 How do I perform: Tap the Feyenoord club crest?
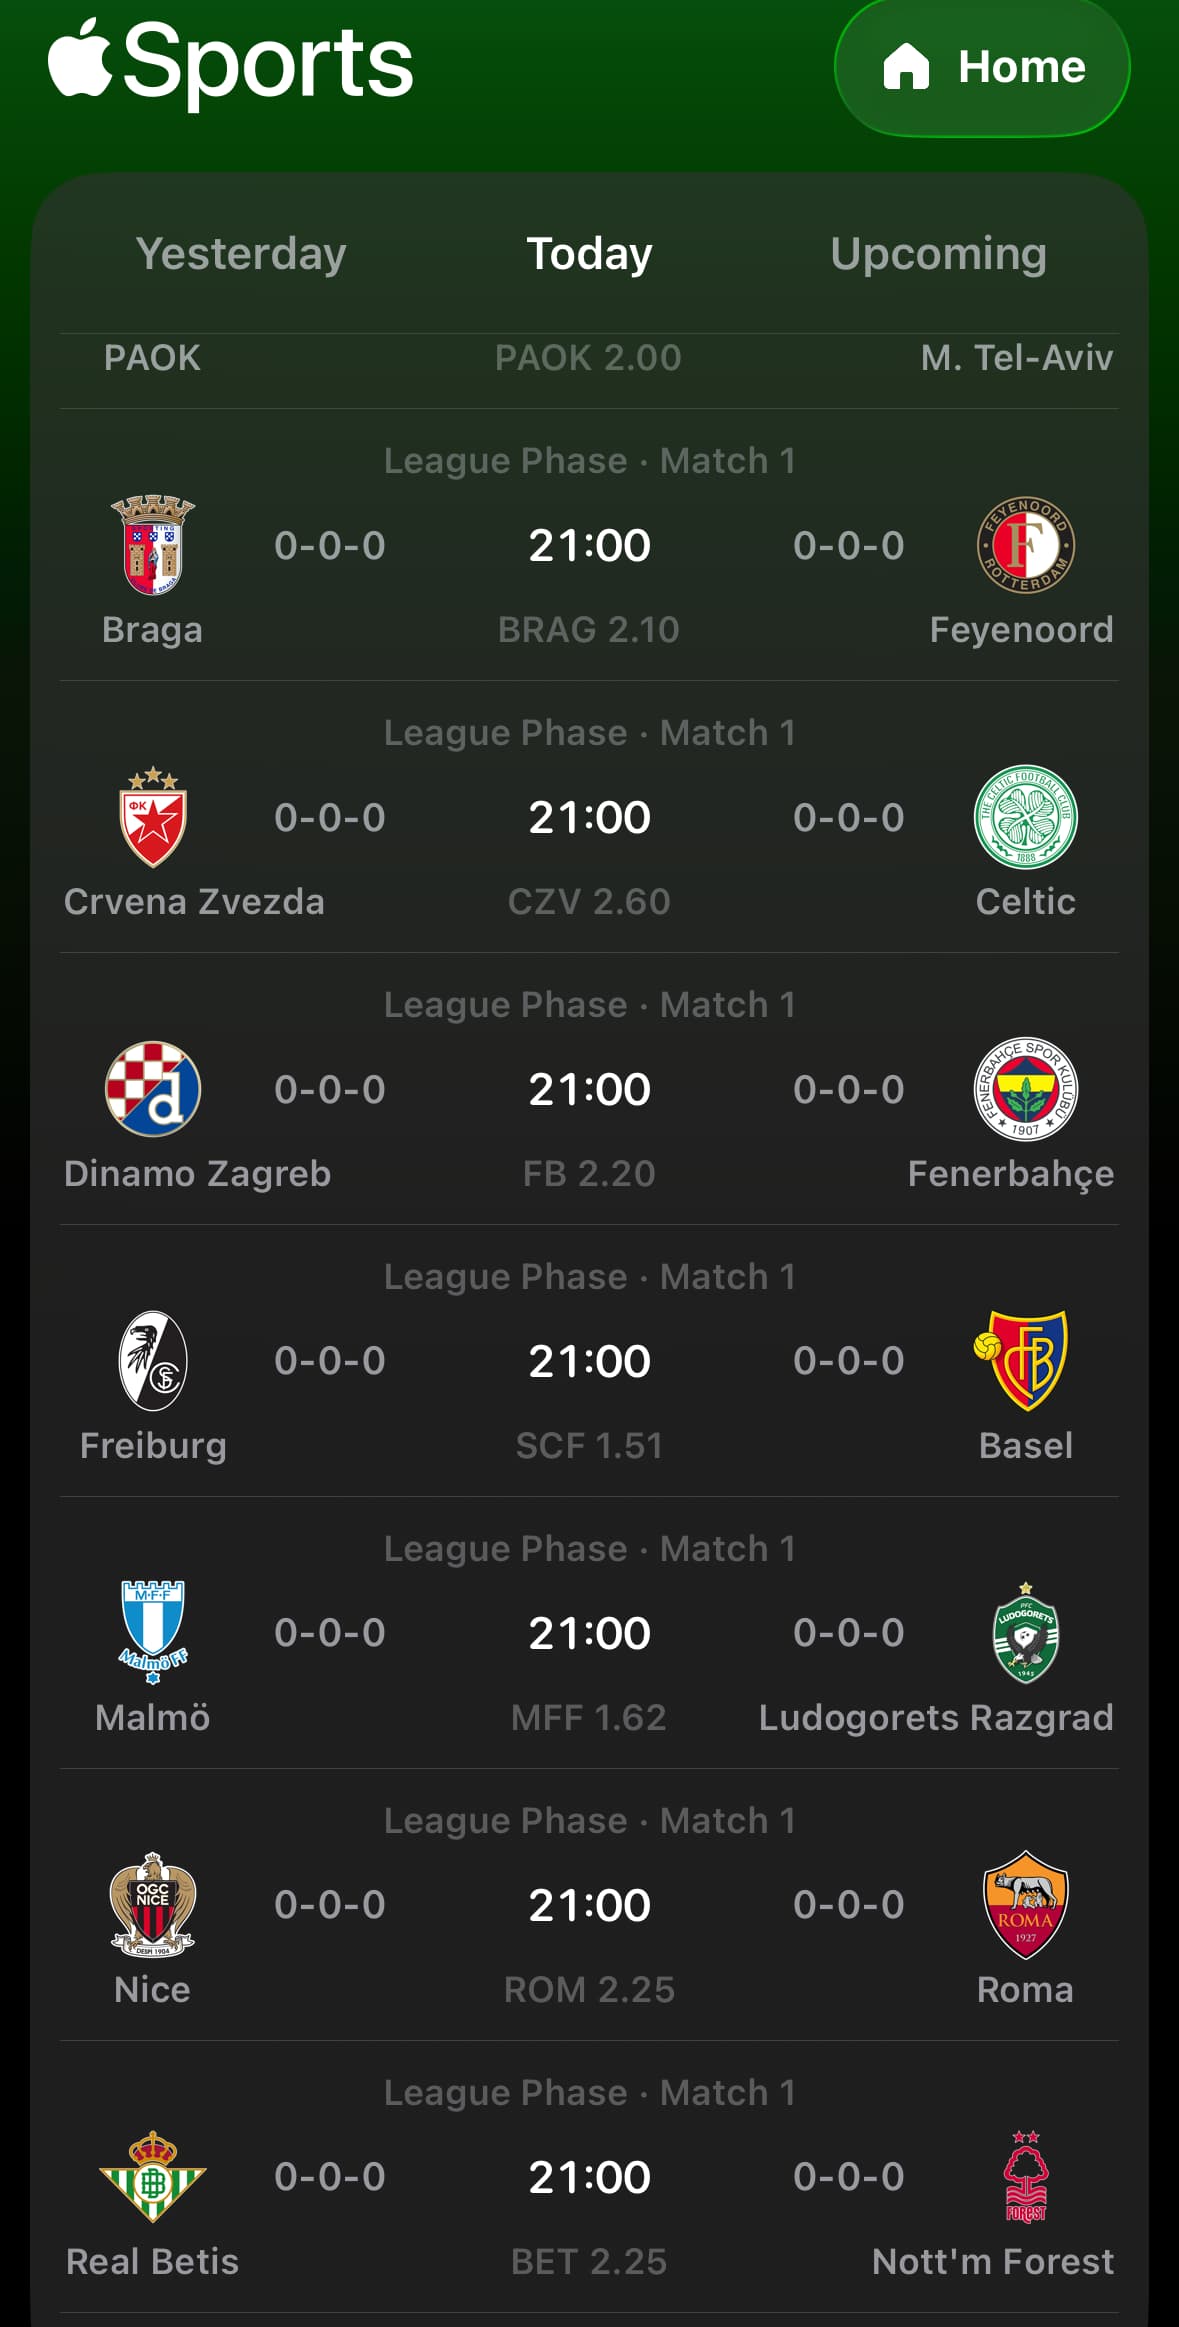tap(1025, 545)
